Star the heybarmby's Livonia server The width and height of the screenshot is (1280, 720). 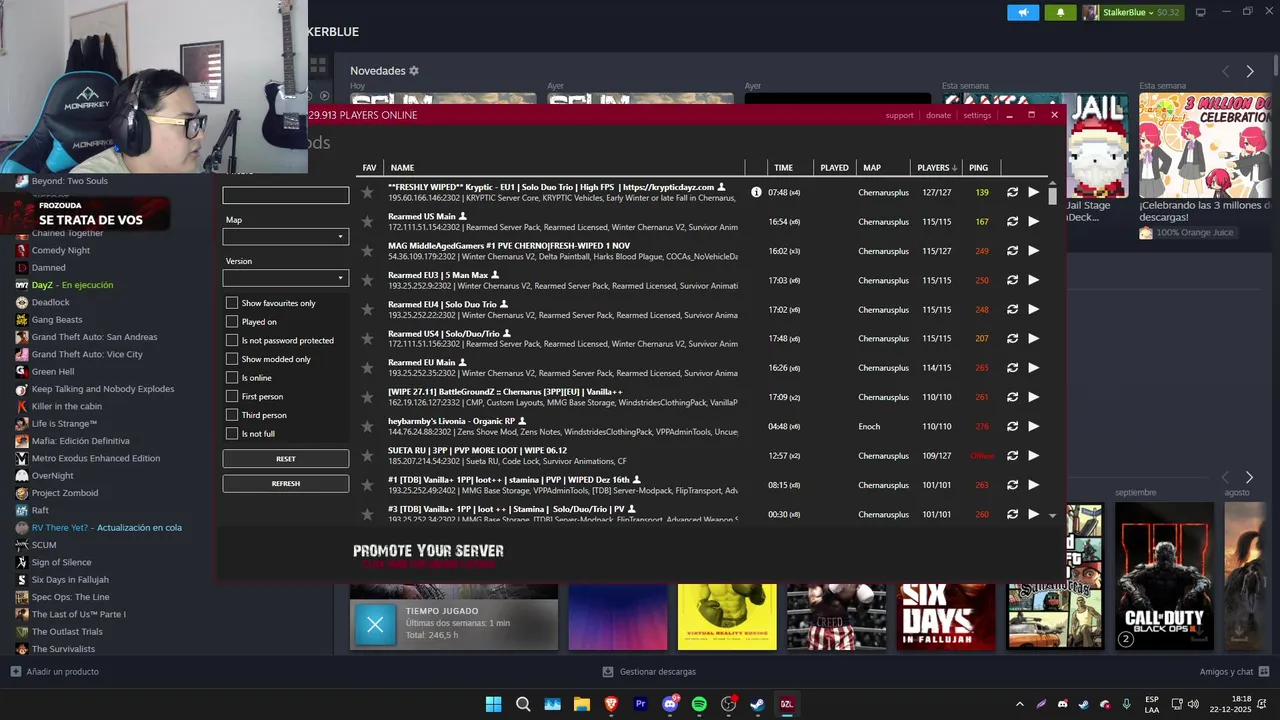(x=367, y=426)
